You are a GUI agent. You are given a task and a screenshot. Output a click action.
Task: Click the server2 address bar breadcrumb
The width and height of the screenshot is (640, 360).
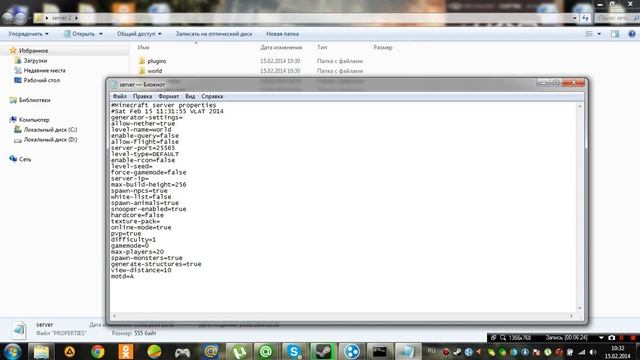[x=62, y=18]
